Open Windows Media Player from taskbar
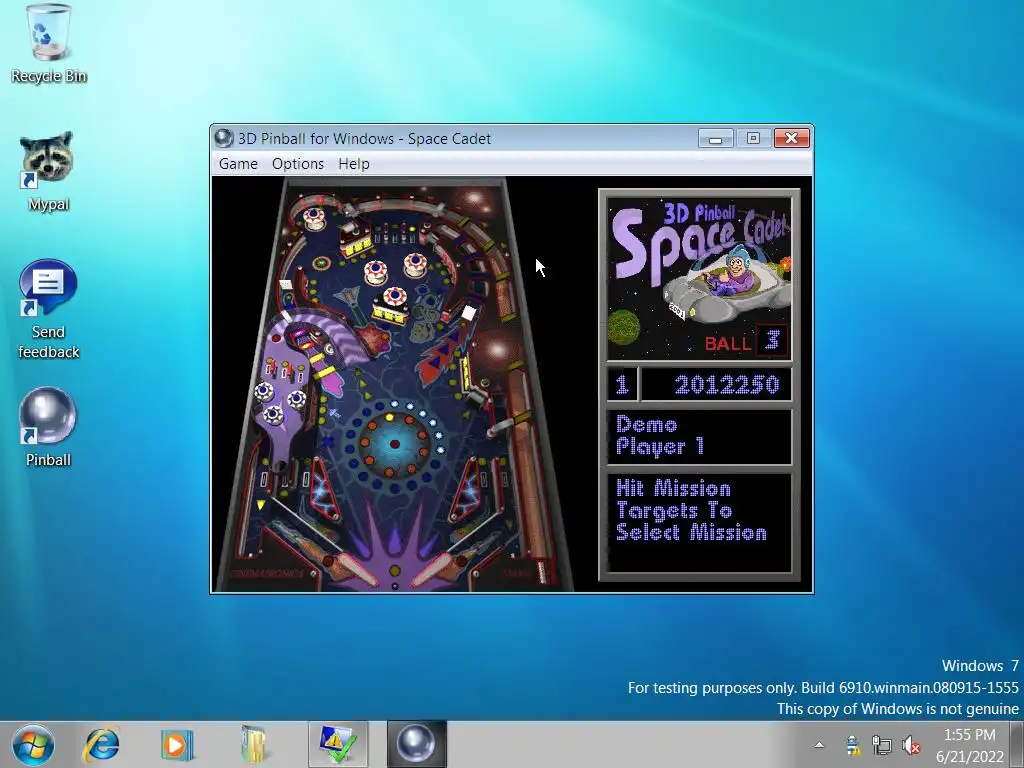1024x768 pixels. click(x=176, y=745)
